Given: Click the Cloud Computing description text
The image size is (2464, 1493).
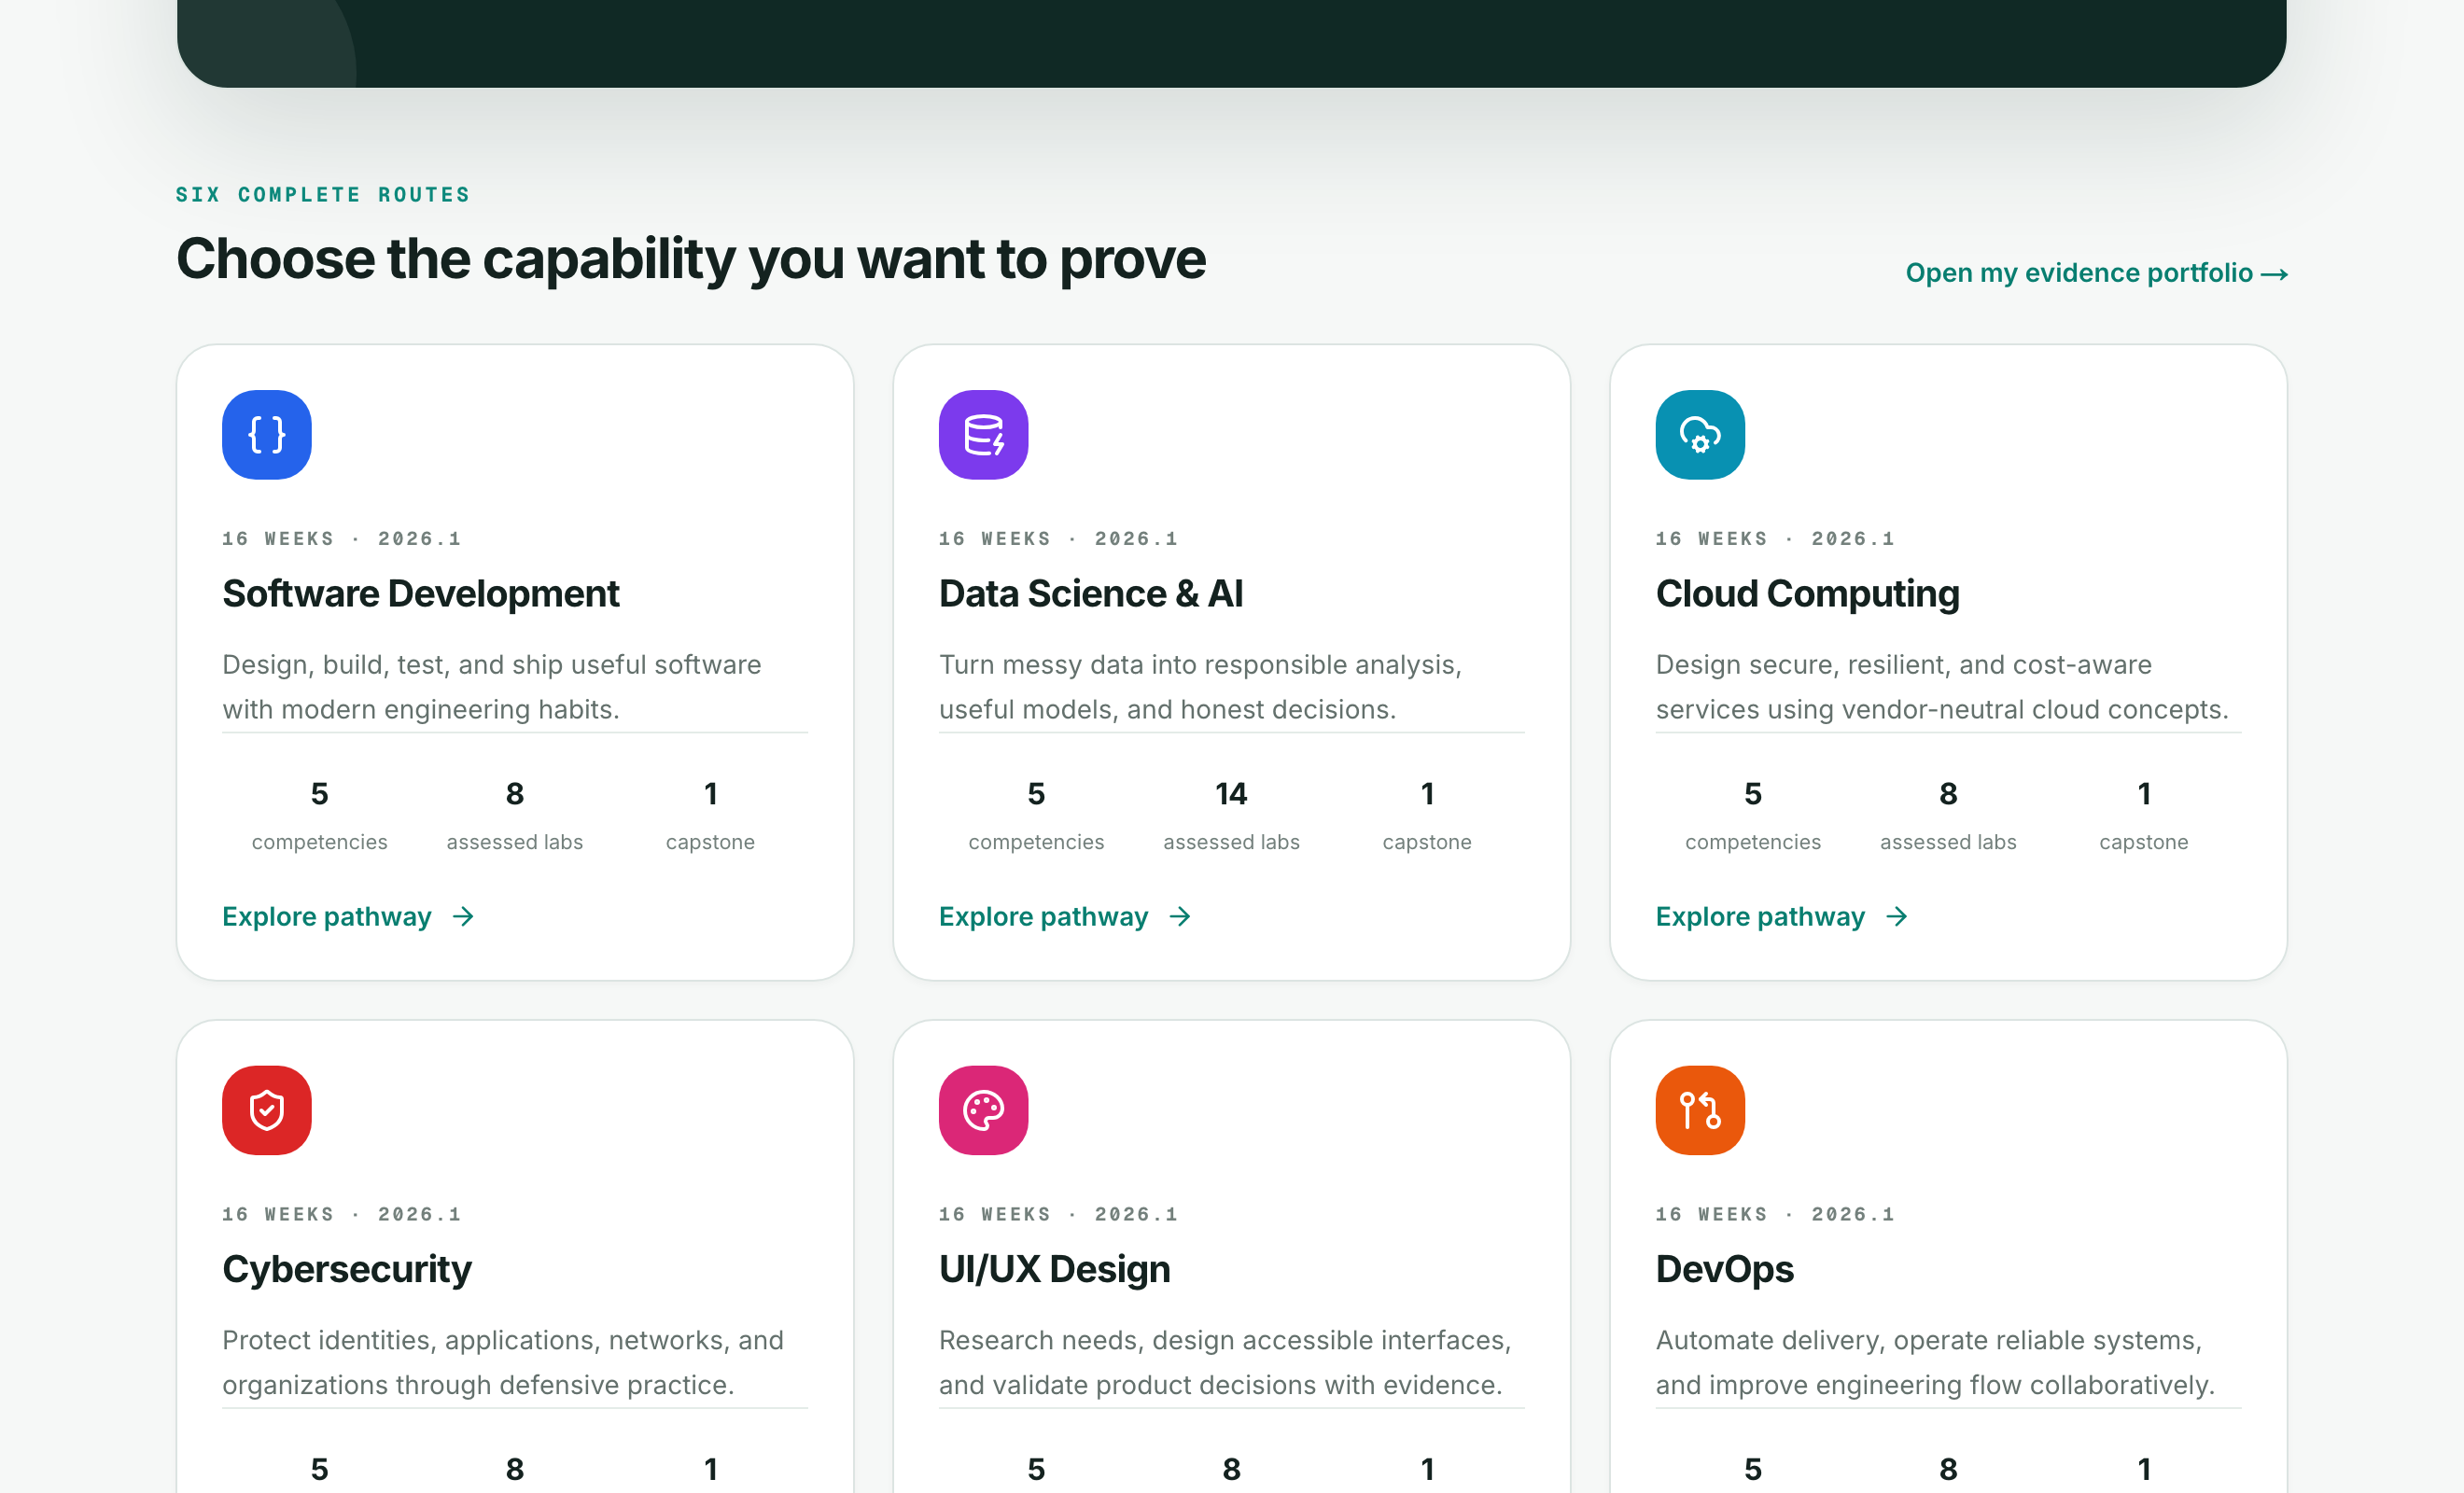Looking at the screenshot, I should 1942,687.
